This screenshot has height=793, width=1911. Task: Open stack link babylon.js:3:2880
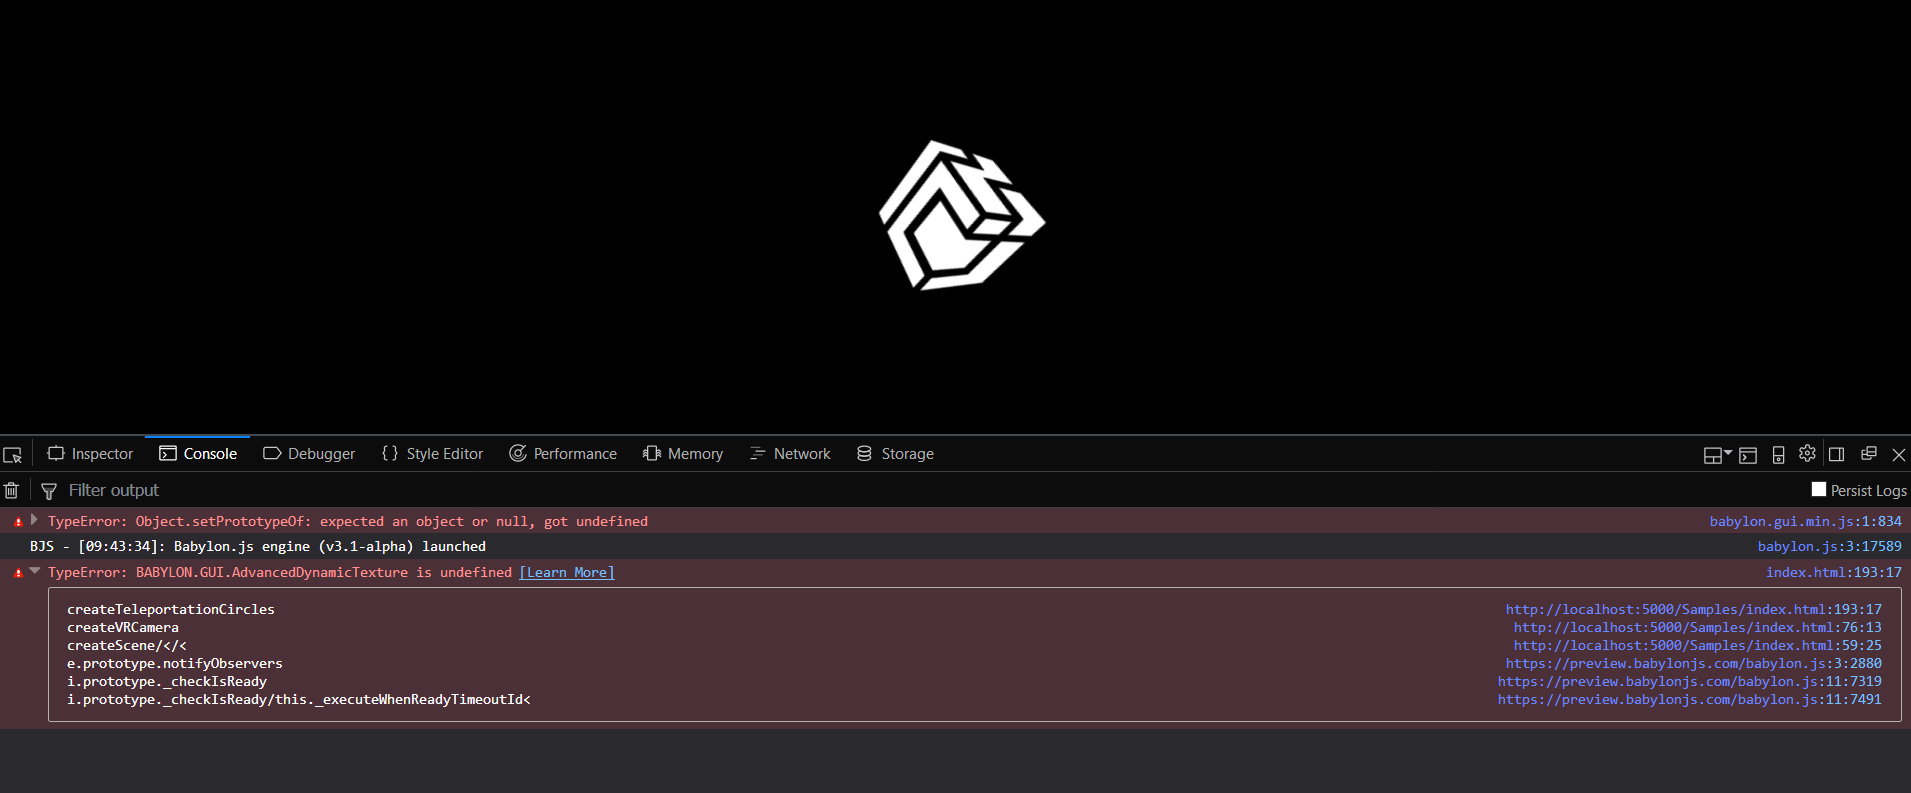point(1693,664)
